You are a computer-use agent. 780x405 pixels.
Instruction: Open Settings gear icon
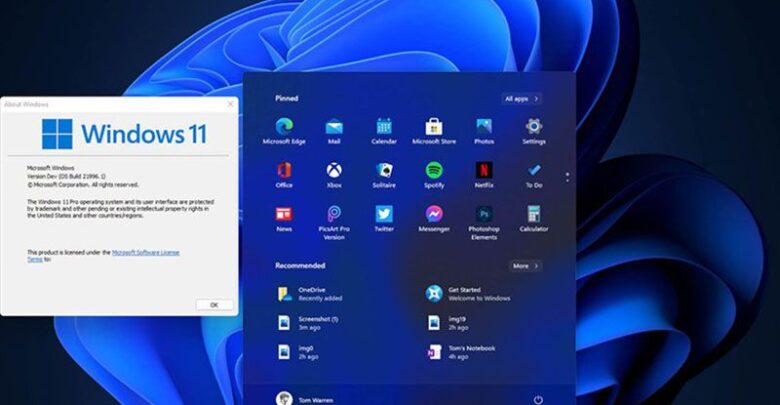coord(534,127)
